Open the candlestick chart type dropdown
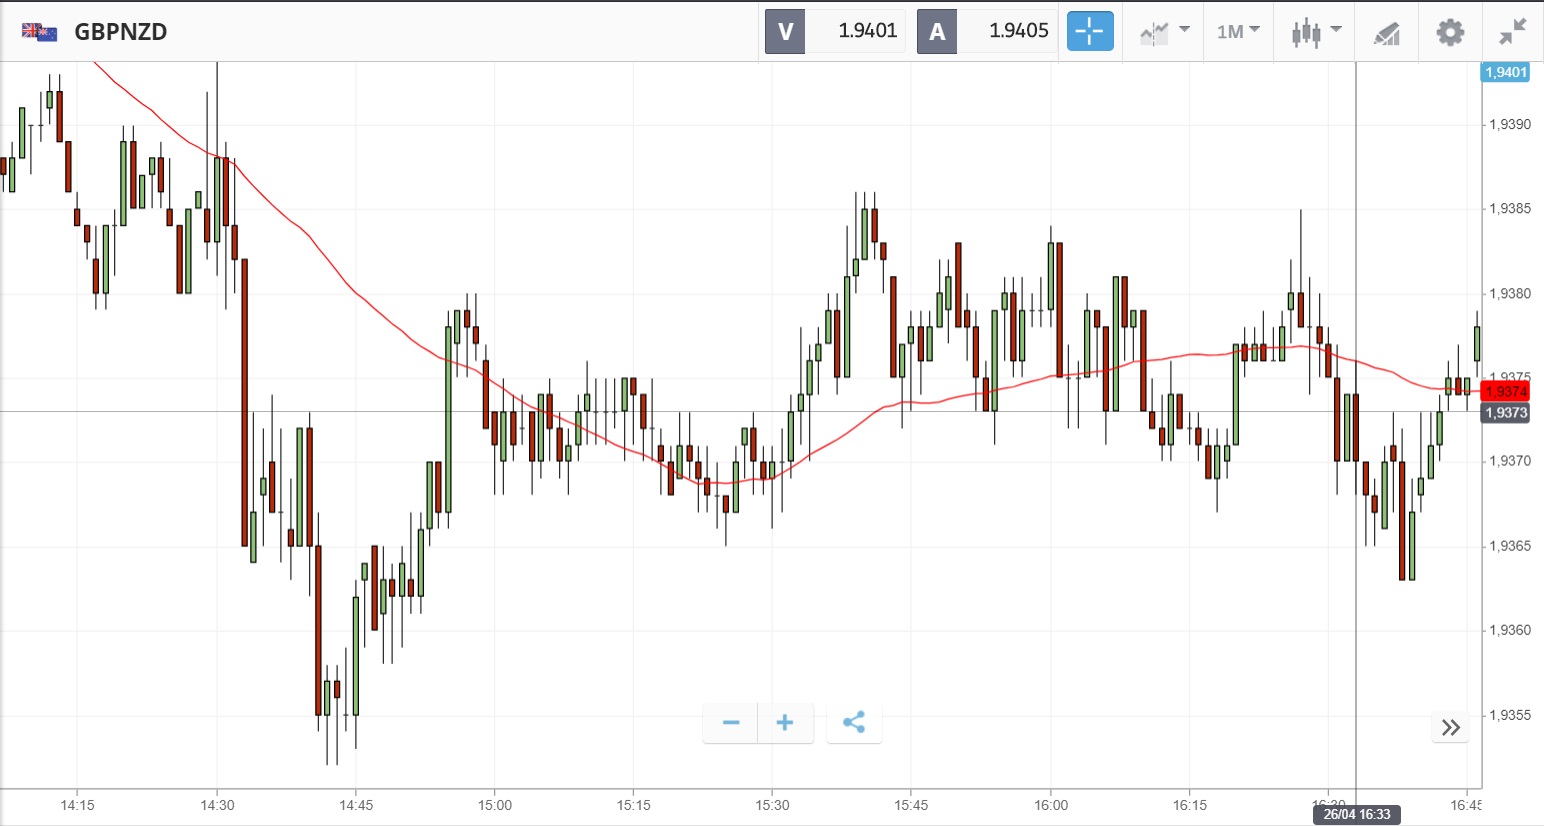This screenshot has width=1544, height=826. pos(1316,32)
